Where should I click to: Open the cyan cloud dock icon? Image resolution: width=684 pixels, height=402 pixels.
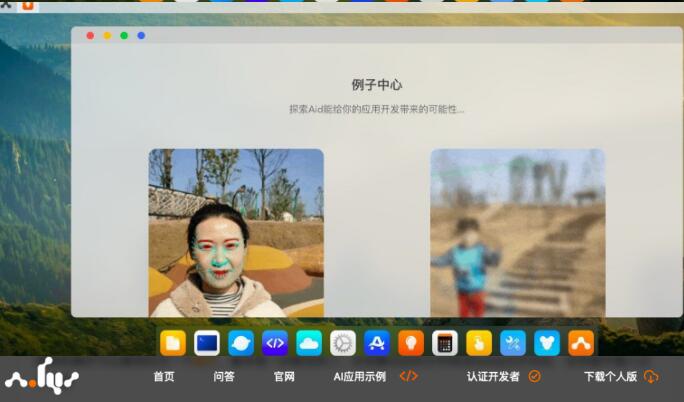tap(309, 343)
